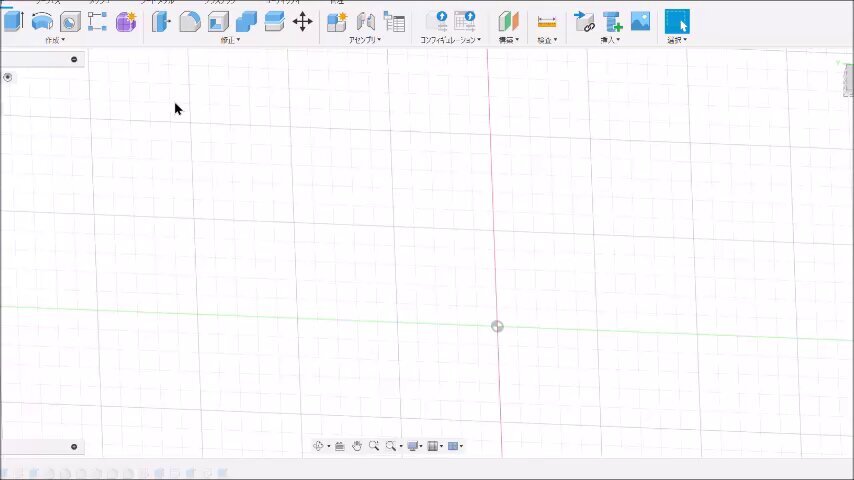Open the コンフィギュレーション dropdown menu
The width and height of the screenshot is (854, 480).
pos(450,40)
